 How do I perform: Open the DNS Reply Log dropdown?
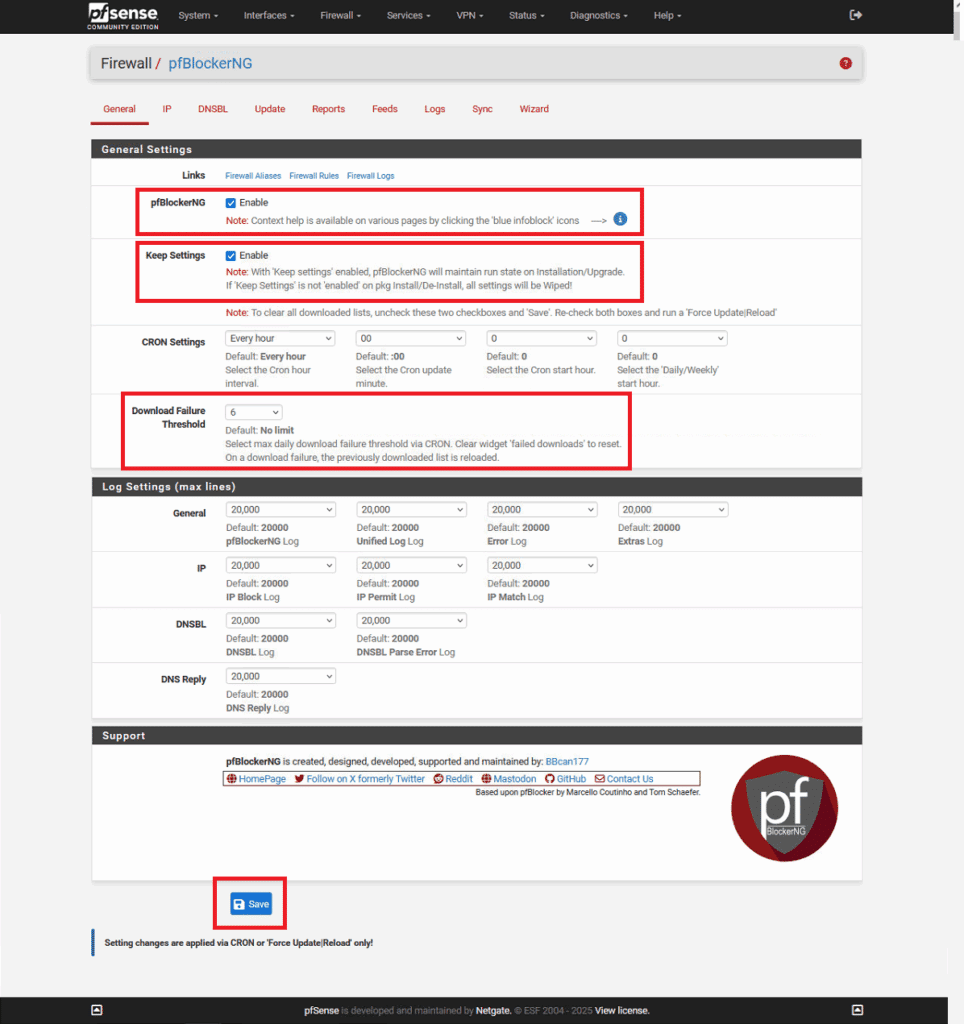[x=281, y=677]
